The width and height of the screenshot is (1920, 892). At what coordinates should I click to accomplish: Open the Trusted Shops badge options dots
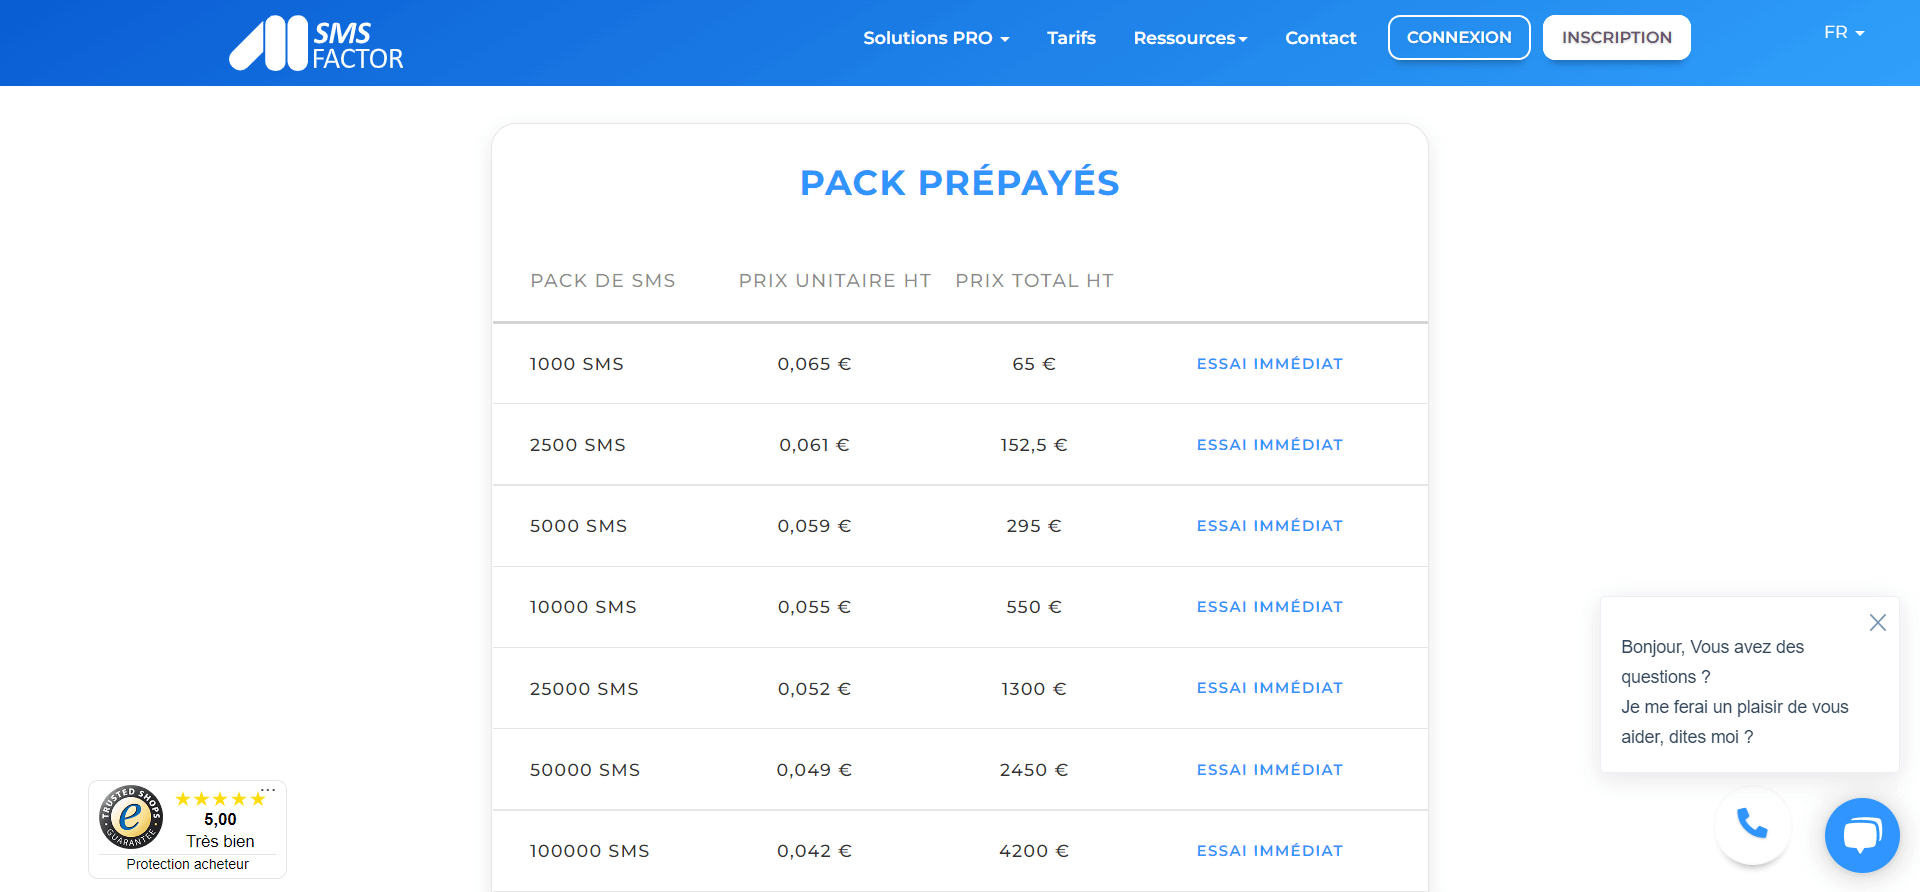pyautogui.click(x=268, y=791)
